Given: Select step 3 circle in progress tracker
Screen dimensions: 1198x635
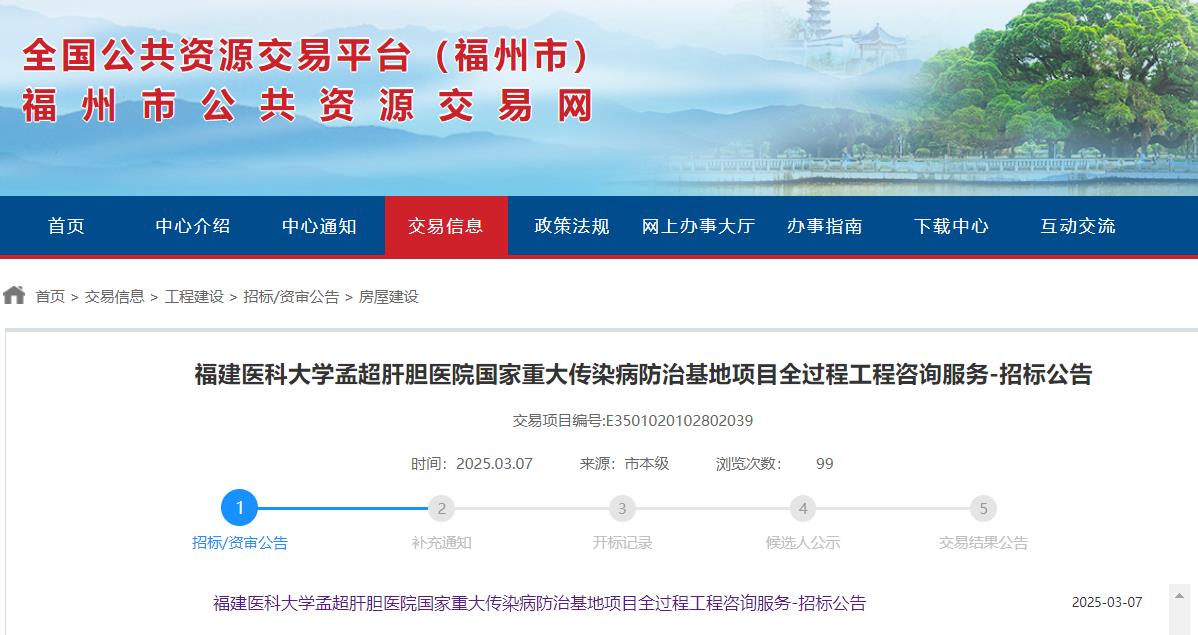Looking at the screenshot, I should 622,508.
